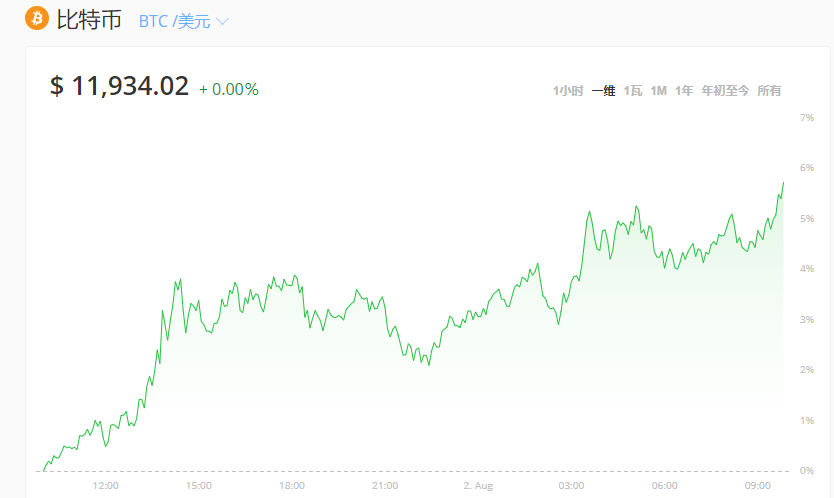834x498 pixels.
Task: Click the 比特币 title text
Action: [x=89, y=20]
